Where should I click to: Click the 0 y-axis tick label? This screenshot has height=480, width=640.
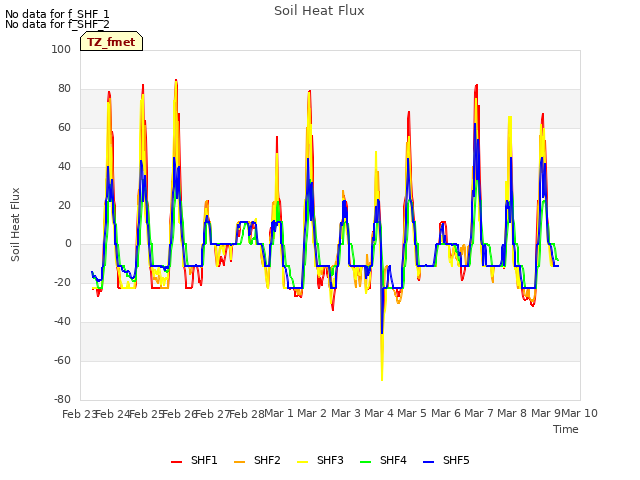68,244
